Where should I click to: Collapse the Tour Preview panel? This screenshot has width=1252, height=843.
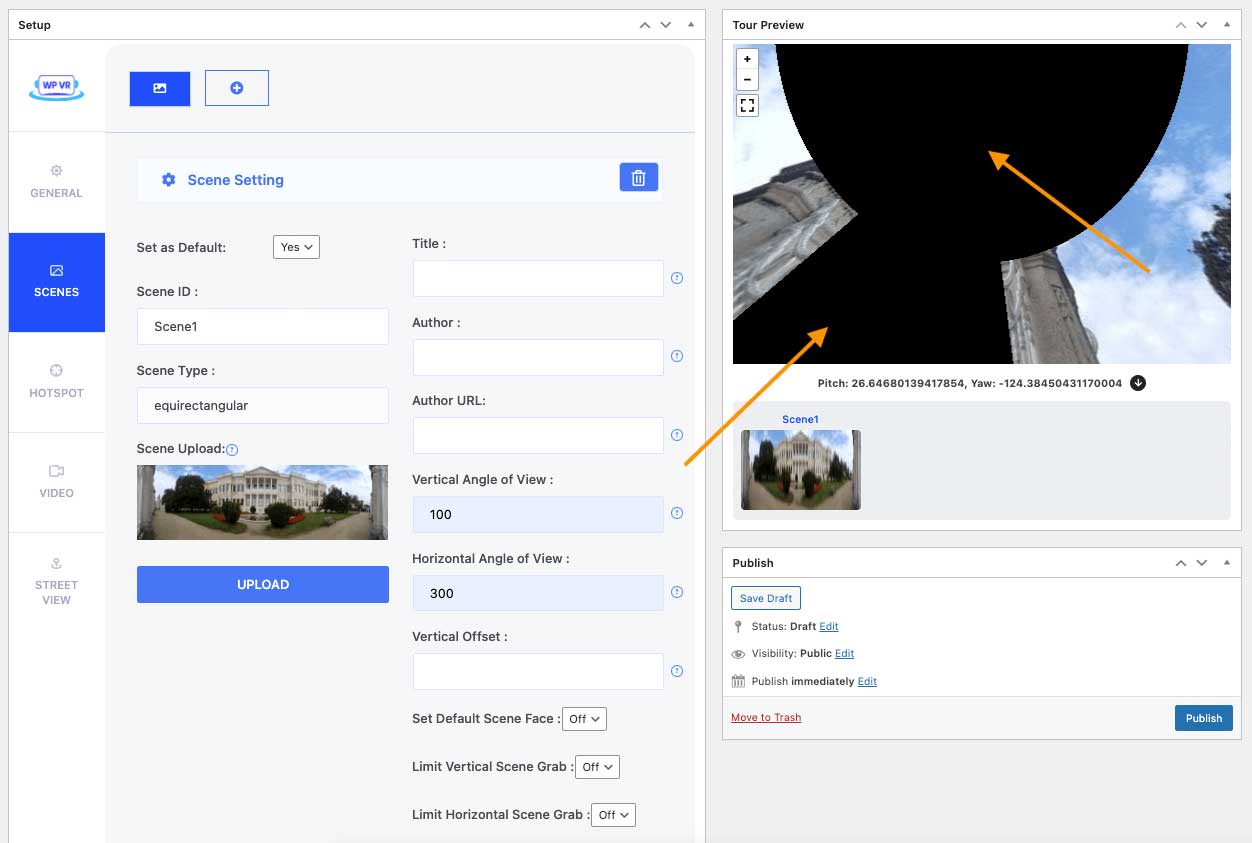click(x=1226, y=25)
